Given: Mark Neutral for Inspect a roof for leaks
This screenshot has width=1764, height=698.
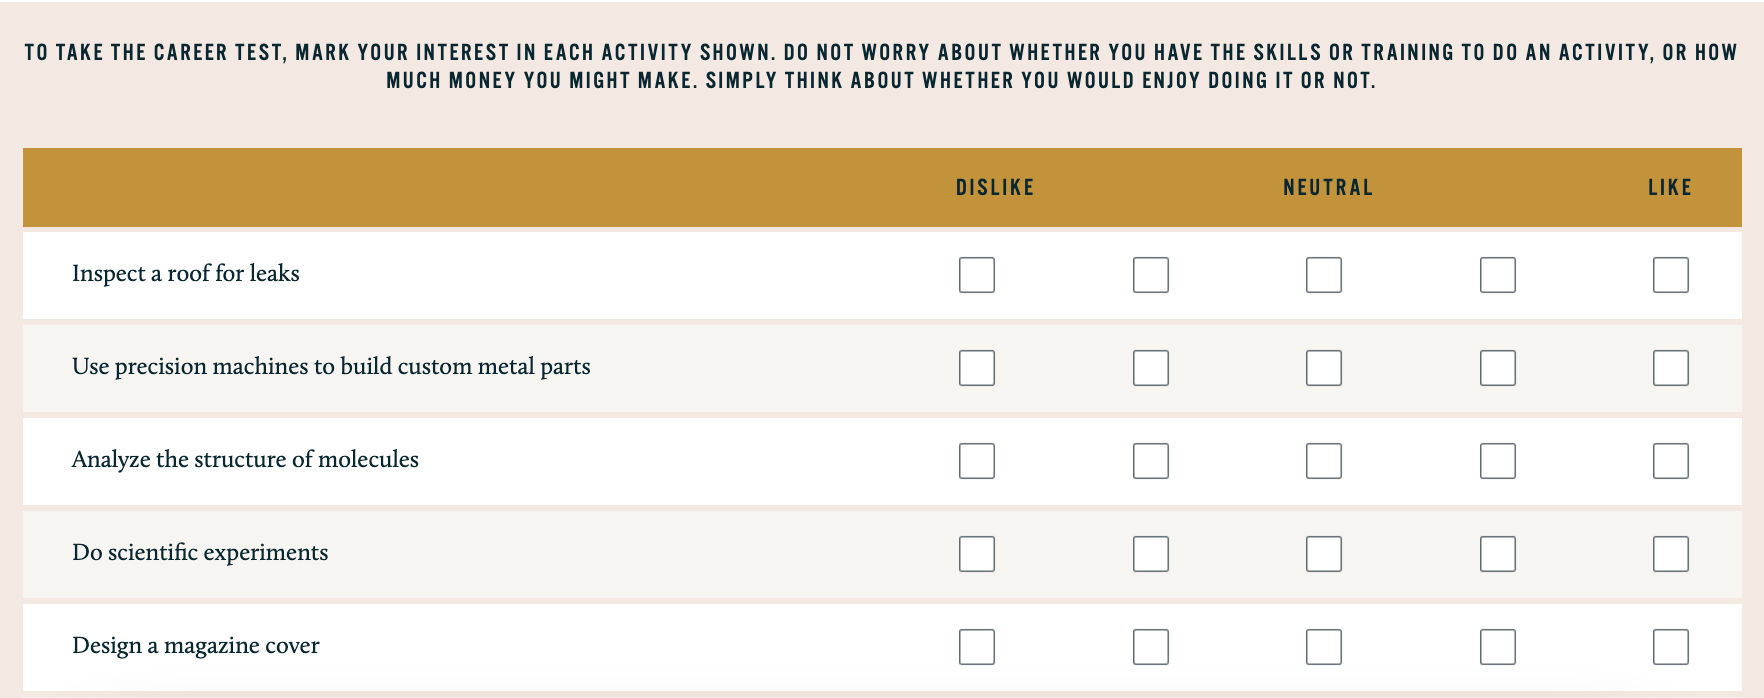Looking at the screenshot, I should 1324,275.
